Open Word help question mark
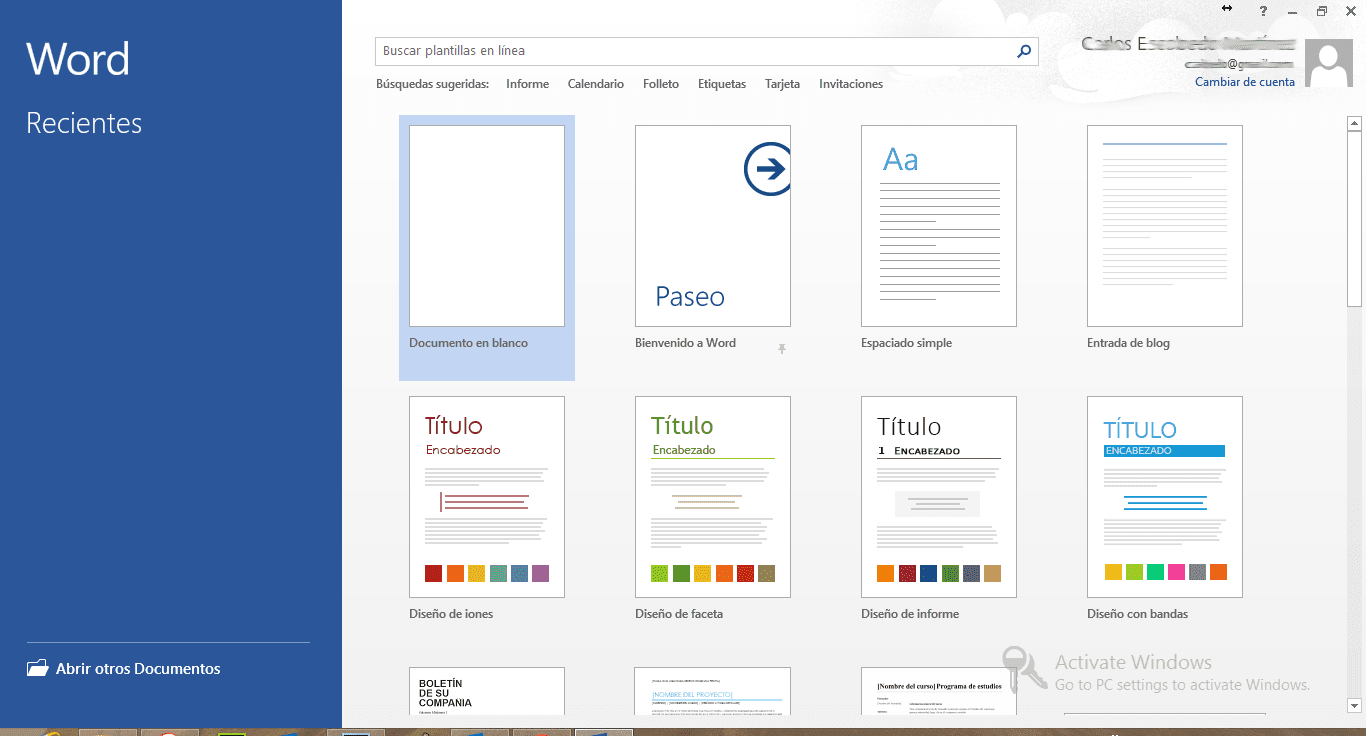Image resolution: width=1366 pixels, height=736 pixels. 1263,10
